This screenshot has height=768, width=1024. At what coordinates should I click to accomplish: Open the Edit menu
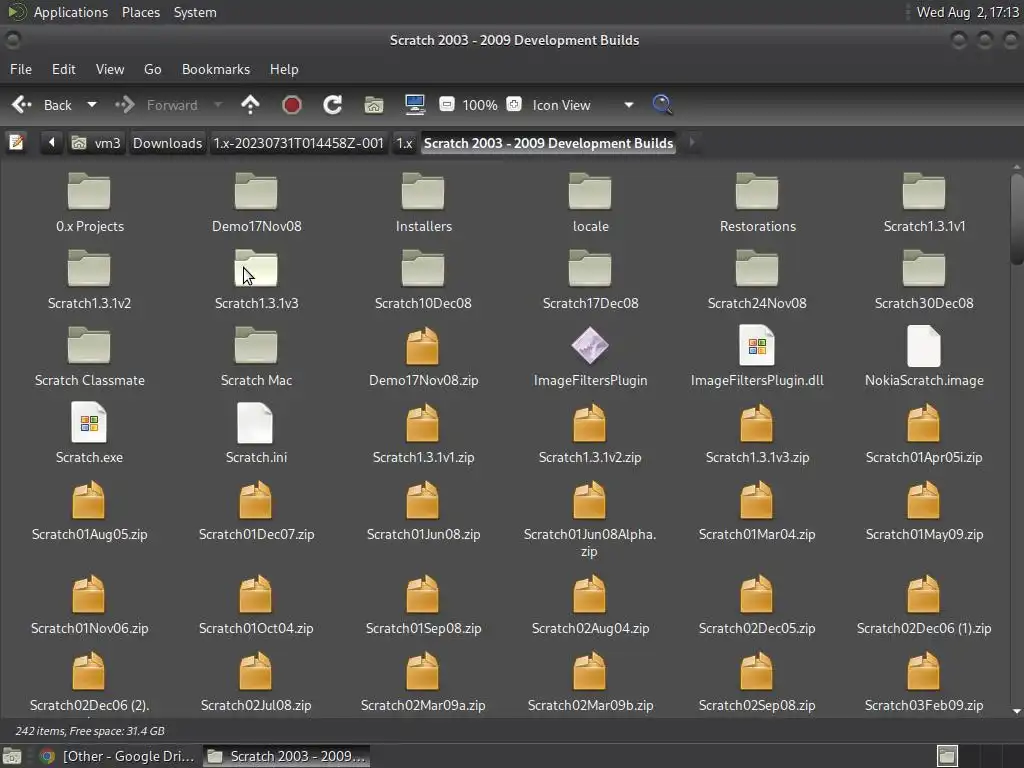click(x=63, y=69)
